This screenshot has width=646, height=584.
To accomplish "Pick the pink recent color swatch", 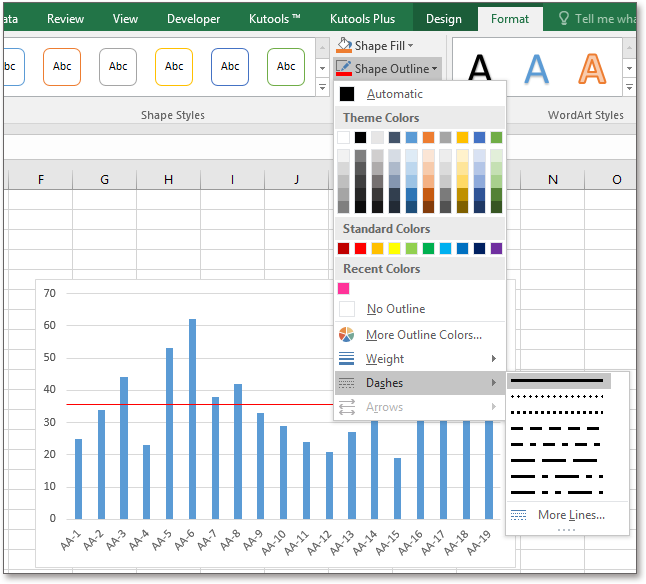I will click(344, 288).
